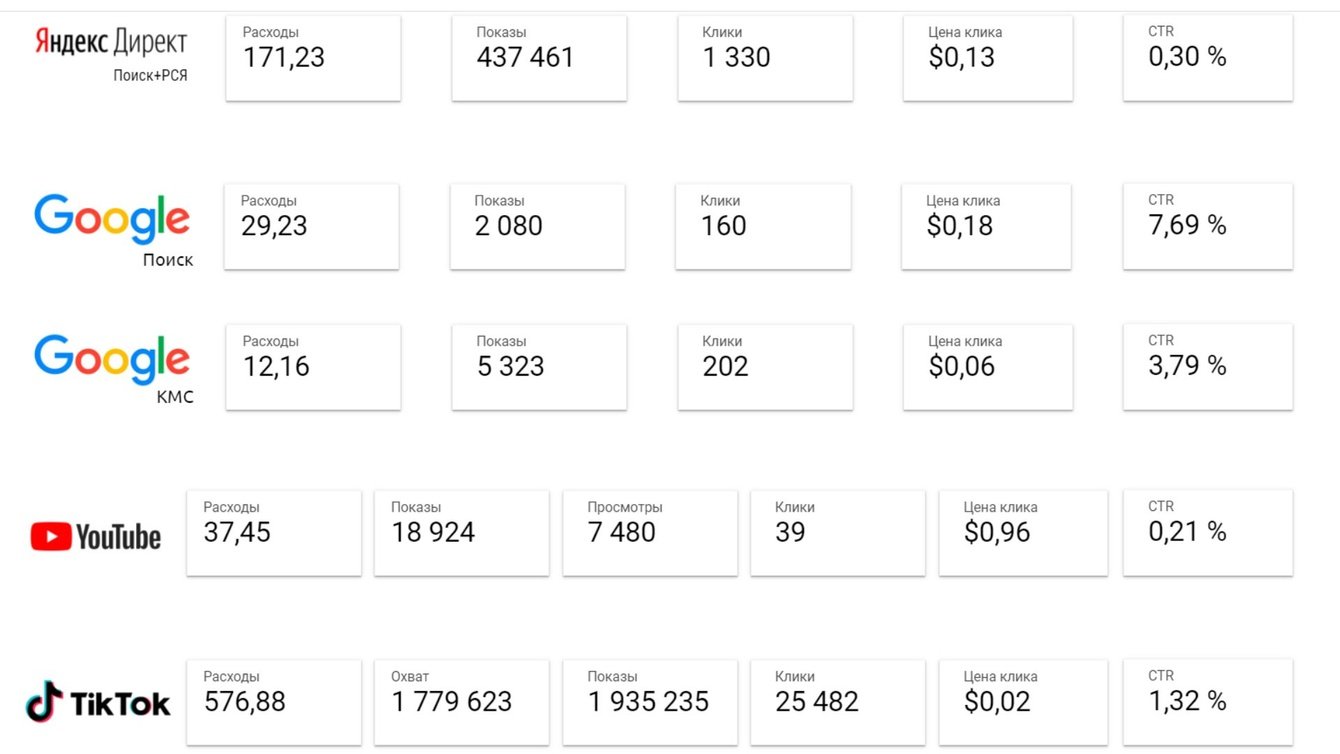The height and width of the screenshot is (754, 1340).
Task: Select YouTube Просмотры card showing 7 480
Action: tap(650, 533)
